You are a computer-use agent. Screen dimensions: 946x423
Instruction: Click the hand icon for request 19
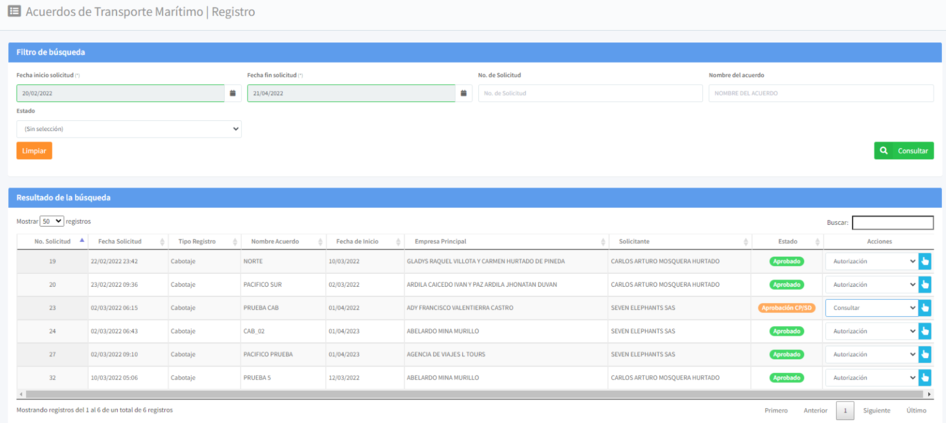coord(925,261)
